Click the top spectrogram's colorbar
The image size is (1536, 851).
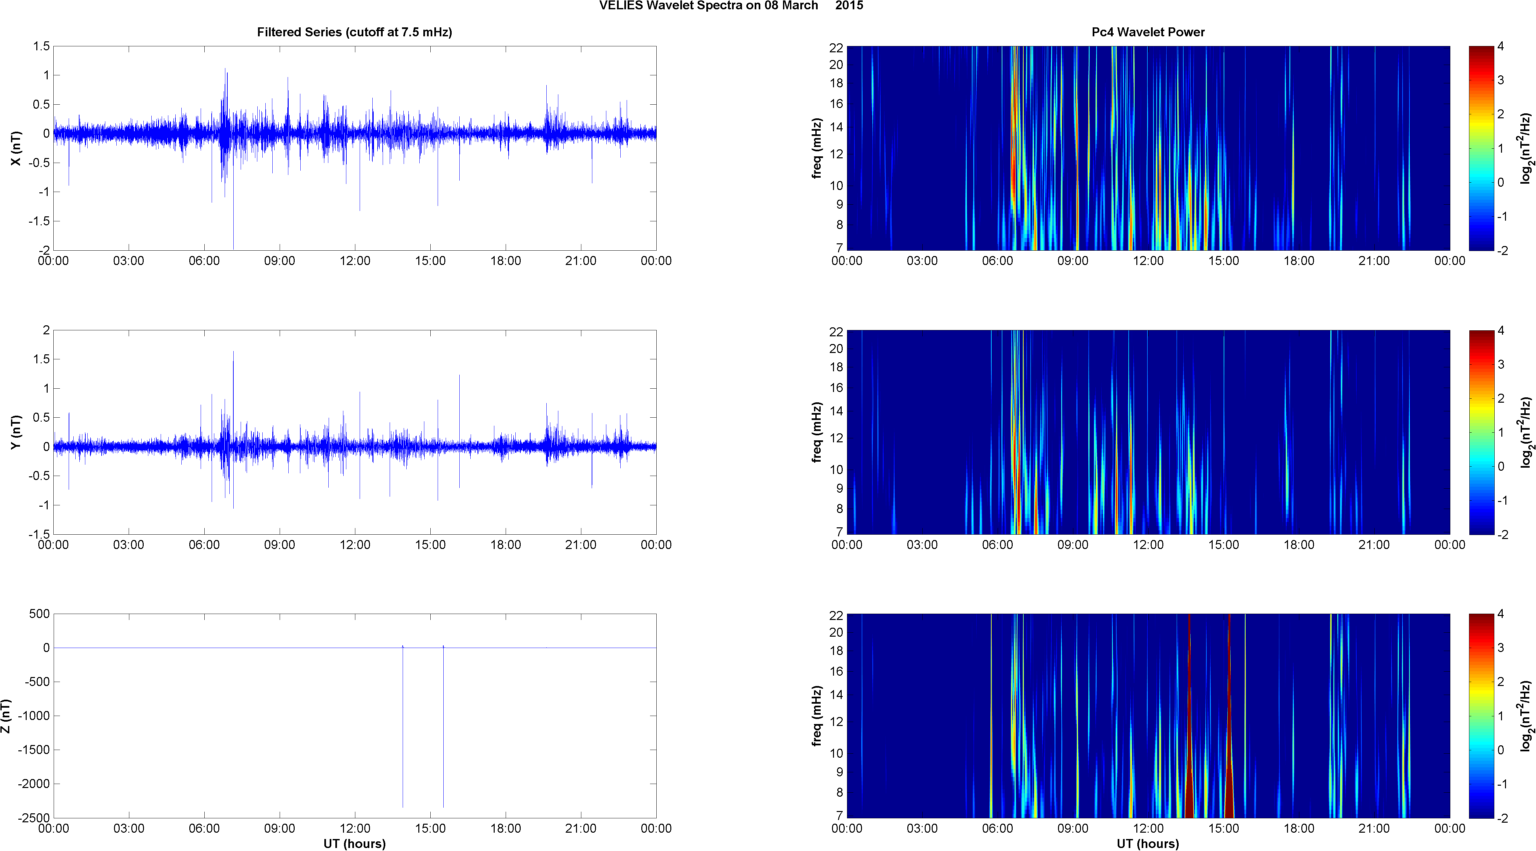[x=1480, y=148]
